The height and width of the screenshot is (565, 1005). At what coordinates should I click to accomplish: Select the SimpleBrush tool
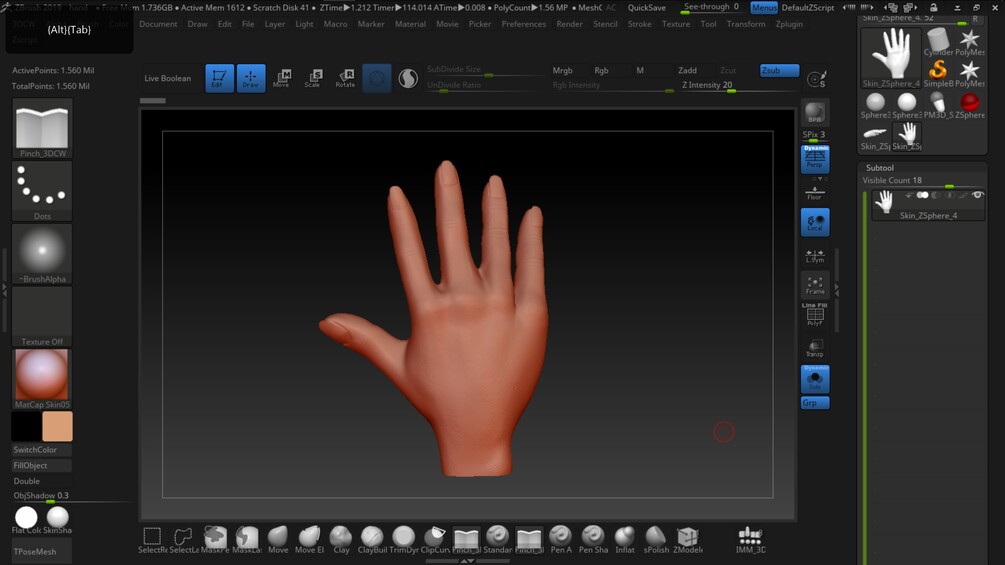coord(938,73)
